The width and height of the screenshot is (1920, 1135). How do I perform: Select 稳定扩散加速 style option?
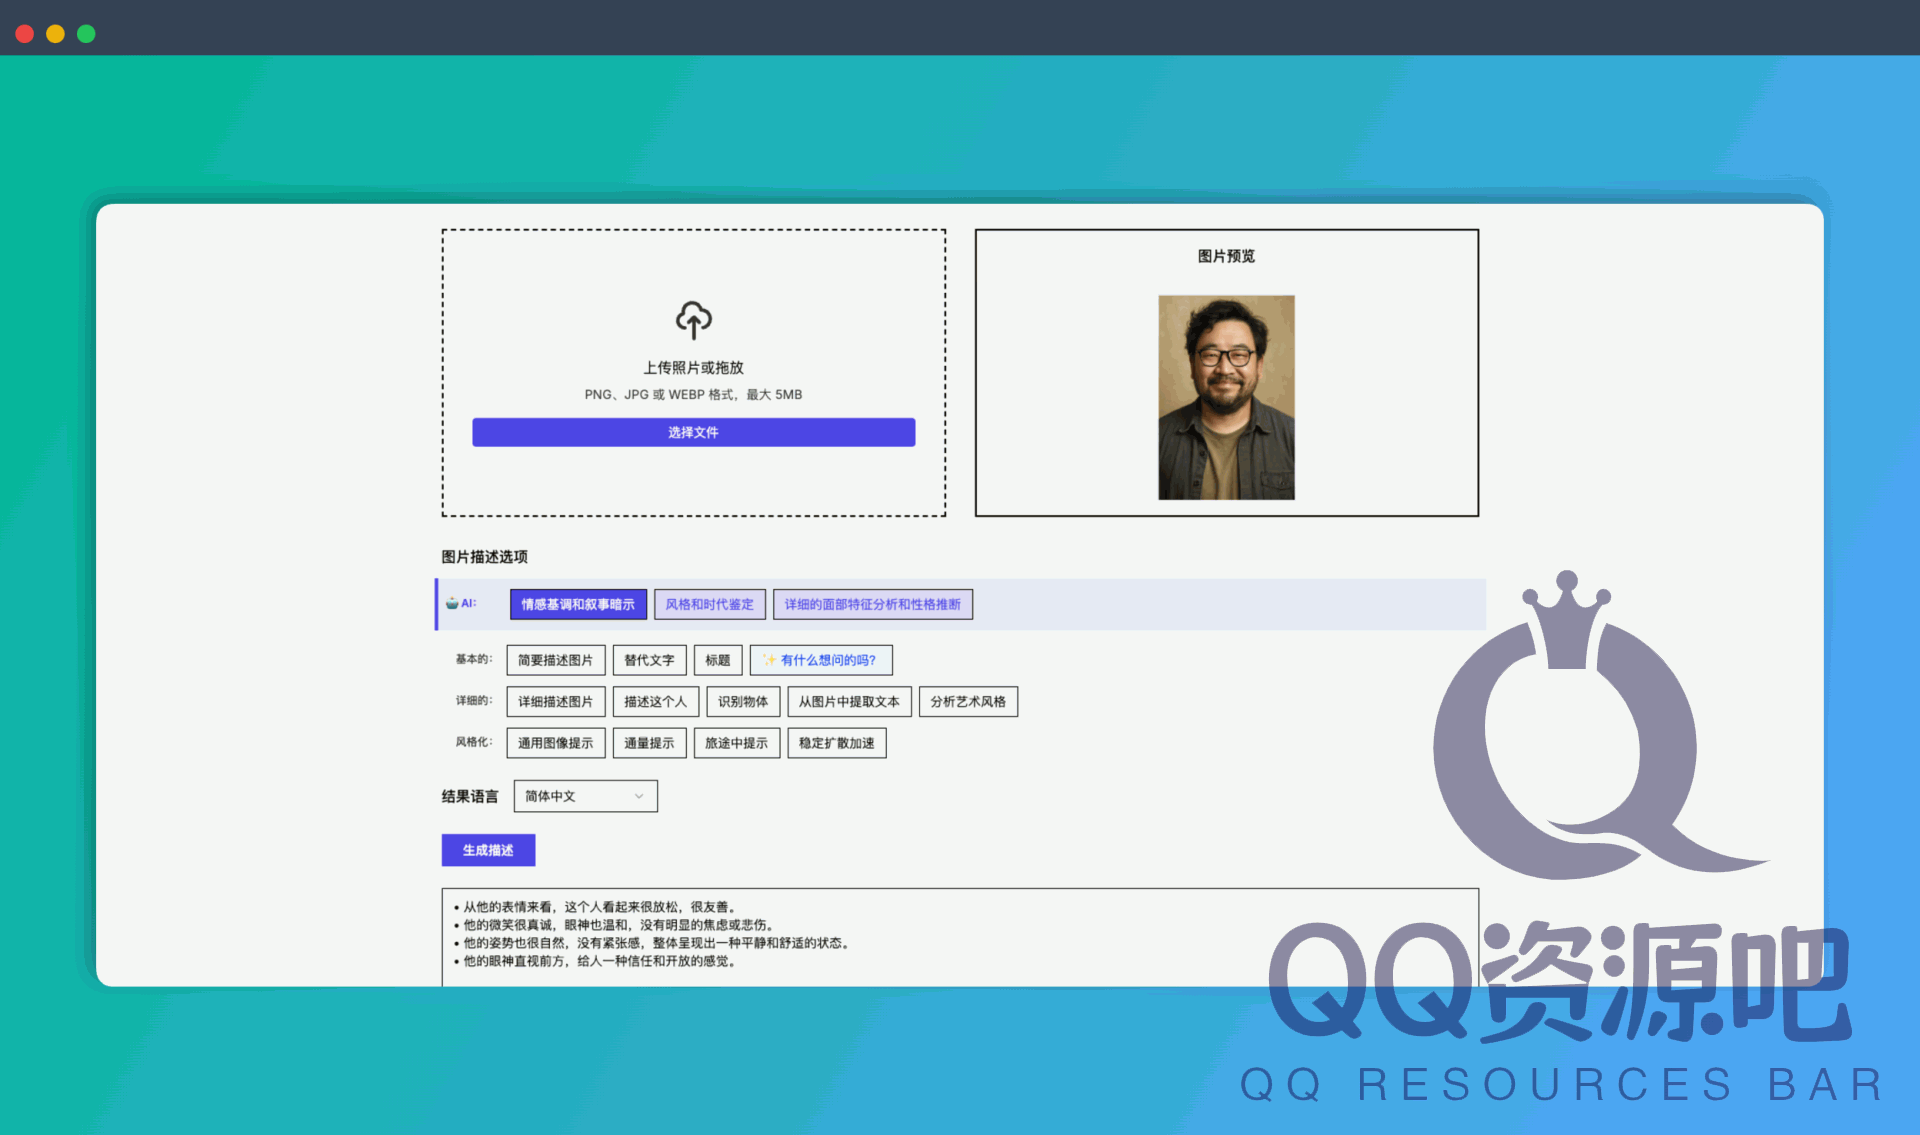(836, 743)
